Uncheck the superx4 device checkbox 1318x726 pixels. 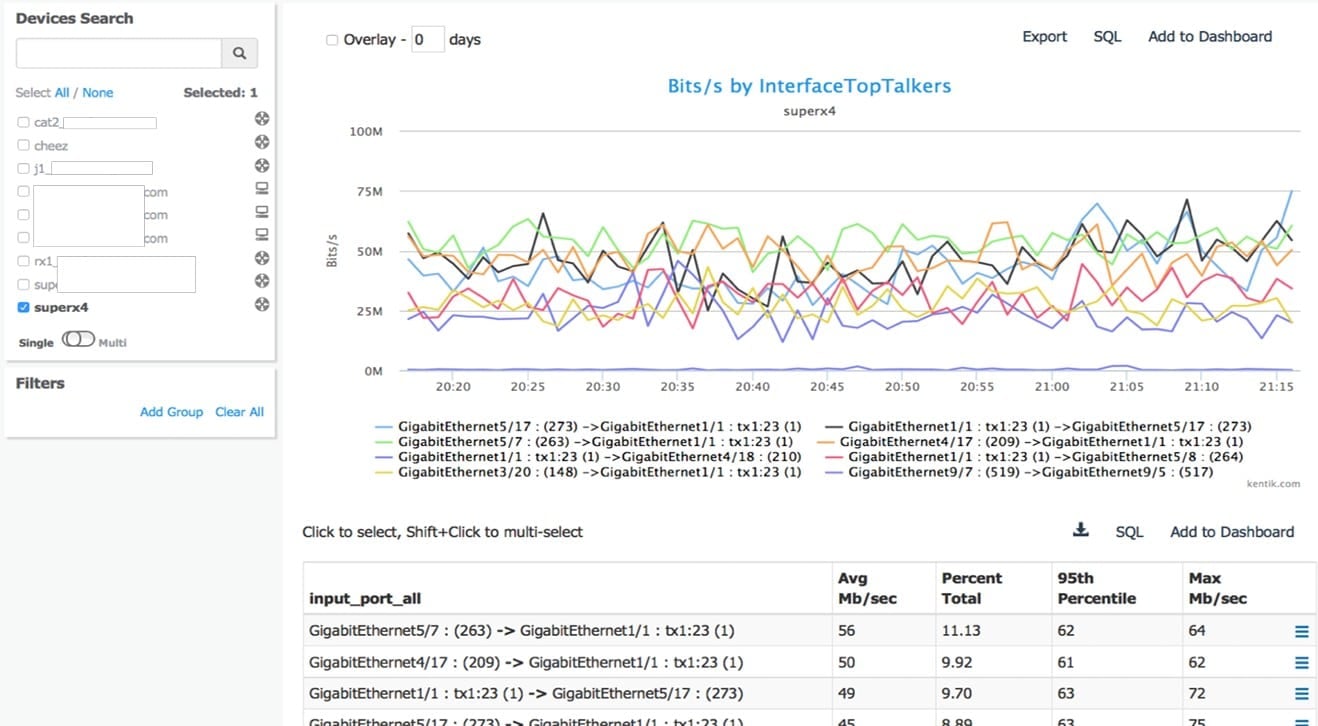point(24,307)
